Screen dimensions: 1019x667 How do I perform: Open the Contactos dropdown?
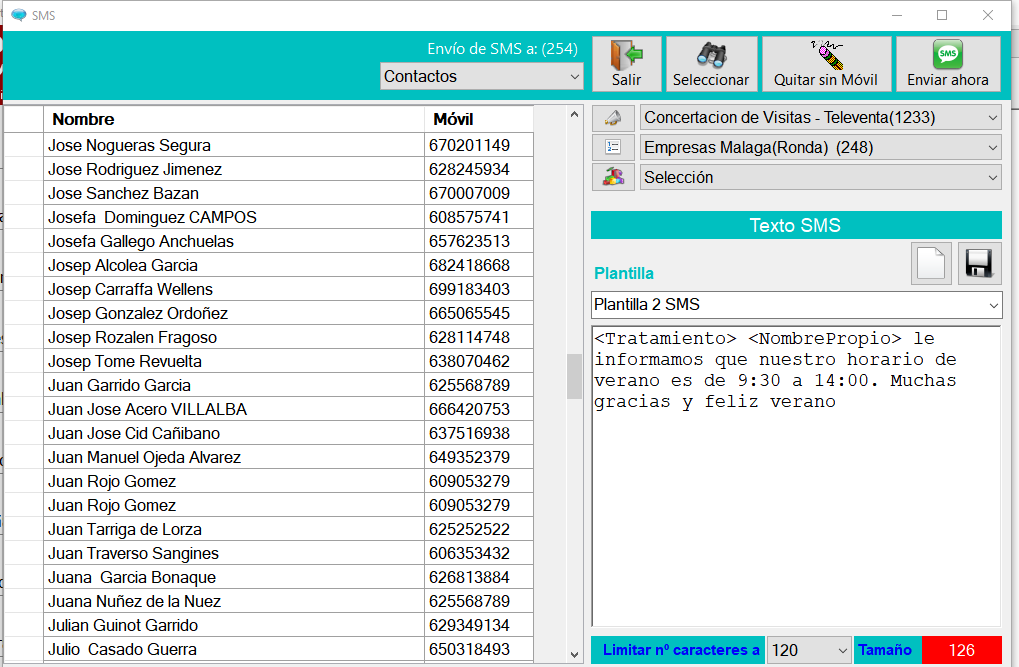tap(482, 76)
